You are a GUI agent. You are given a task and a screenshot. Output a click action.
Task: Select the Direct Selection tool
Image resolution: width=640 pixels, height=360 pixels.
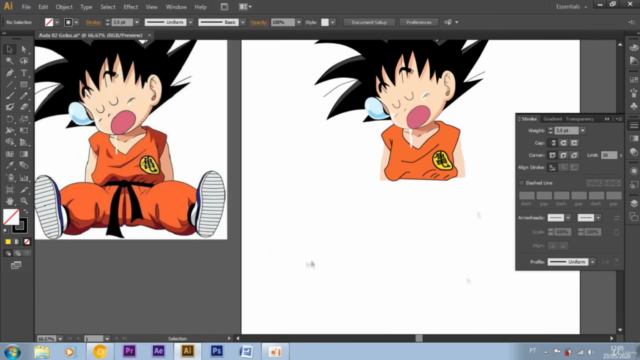[24, 49]
